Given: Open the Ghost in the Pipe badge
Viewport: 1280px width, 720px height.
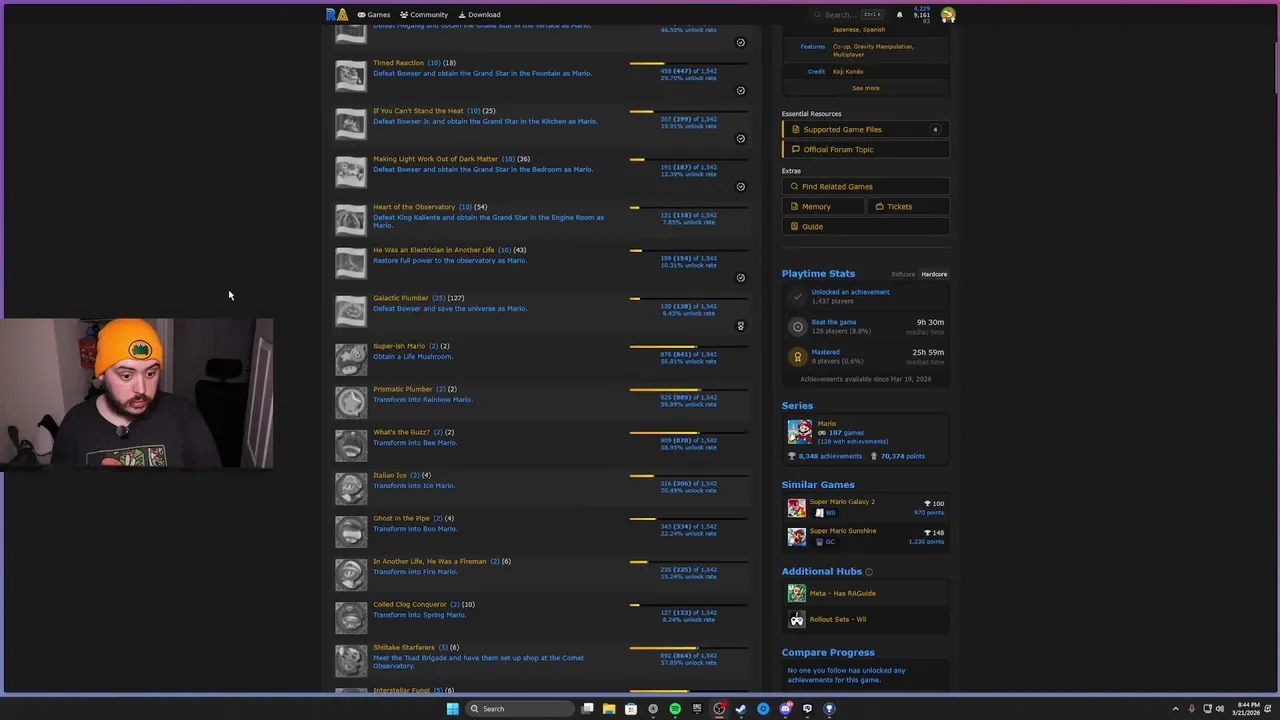Looking at the screenshot, I should pos(350,531).
